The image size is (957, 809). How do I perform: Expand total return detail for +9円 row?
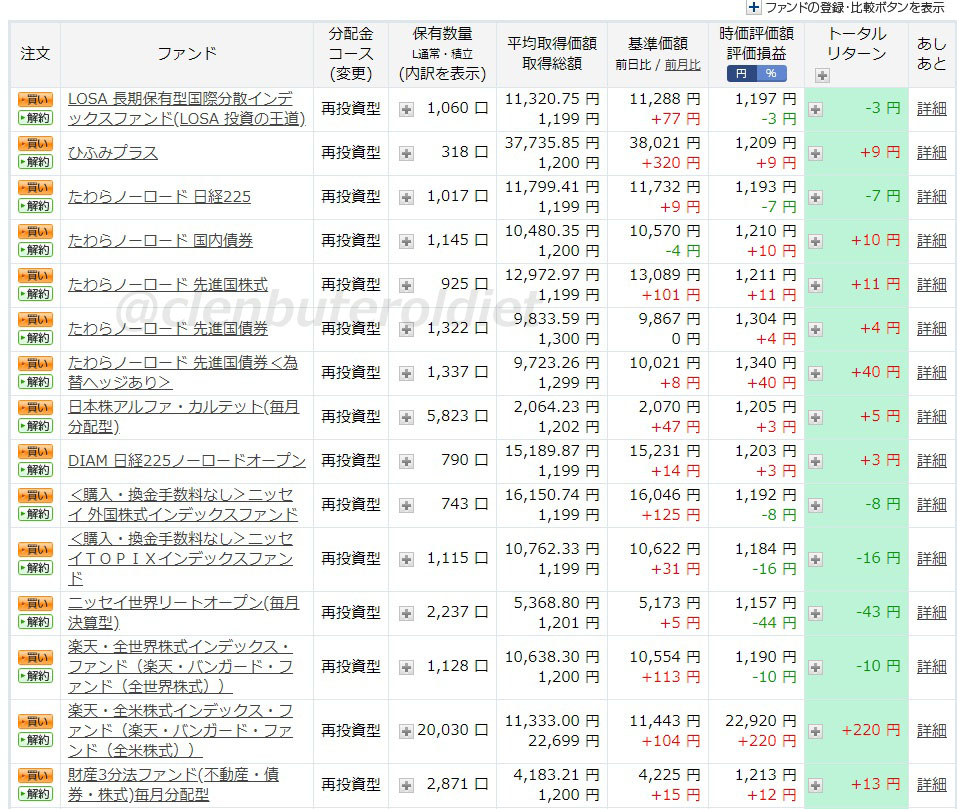[x=815, y=153]
